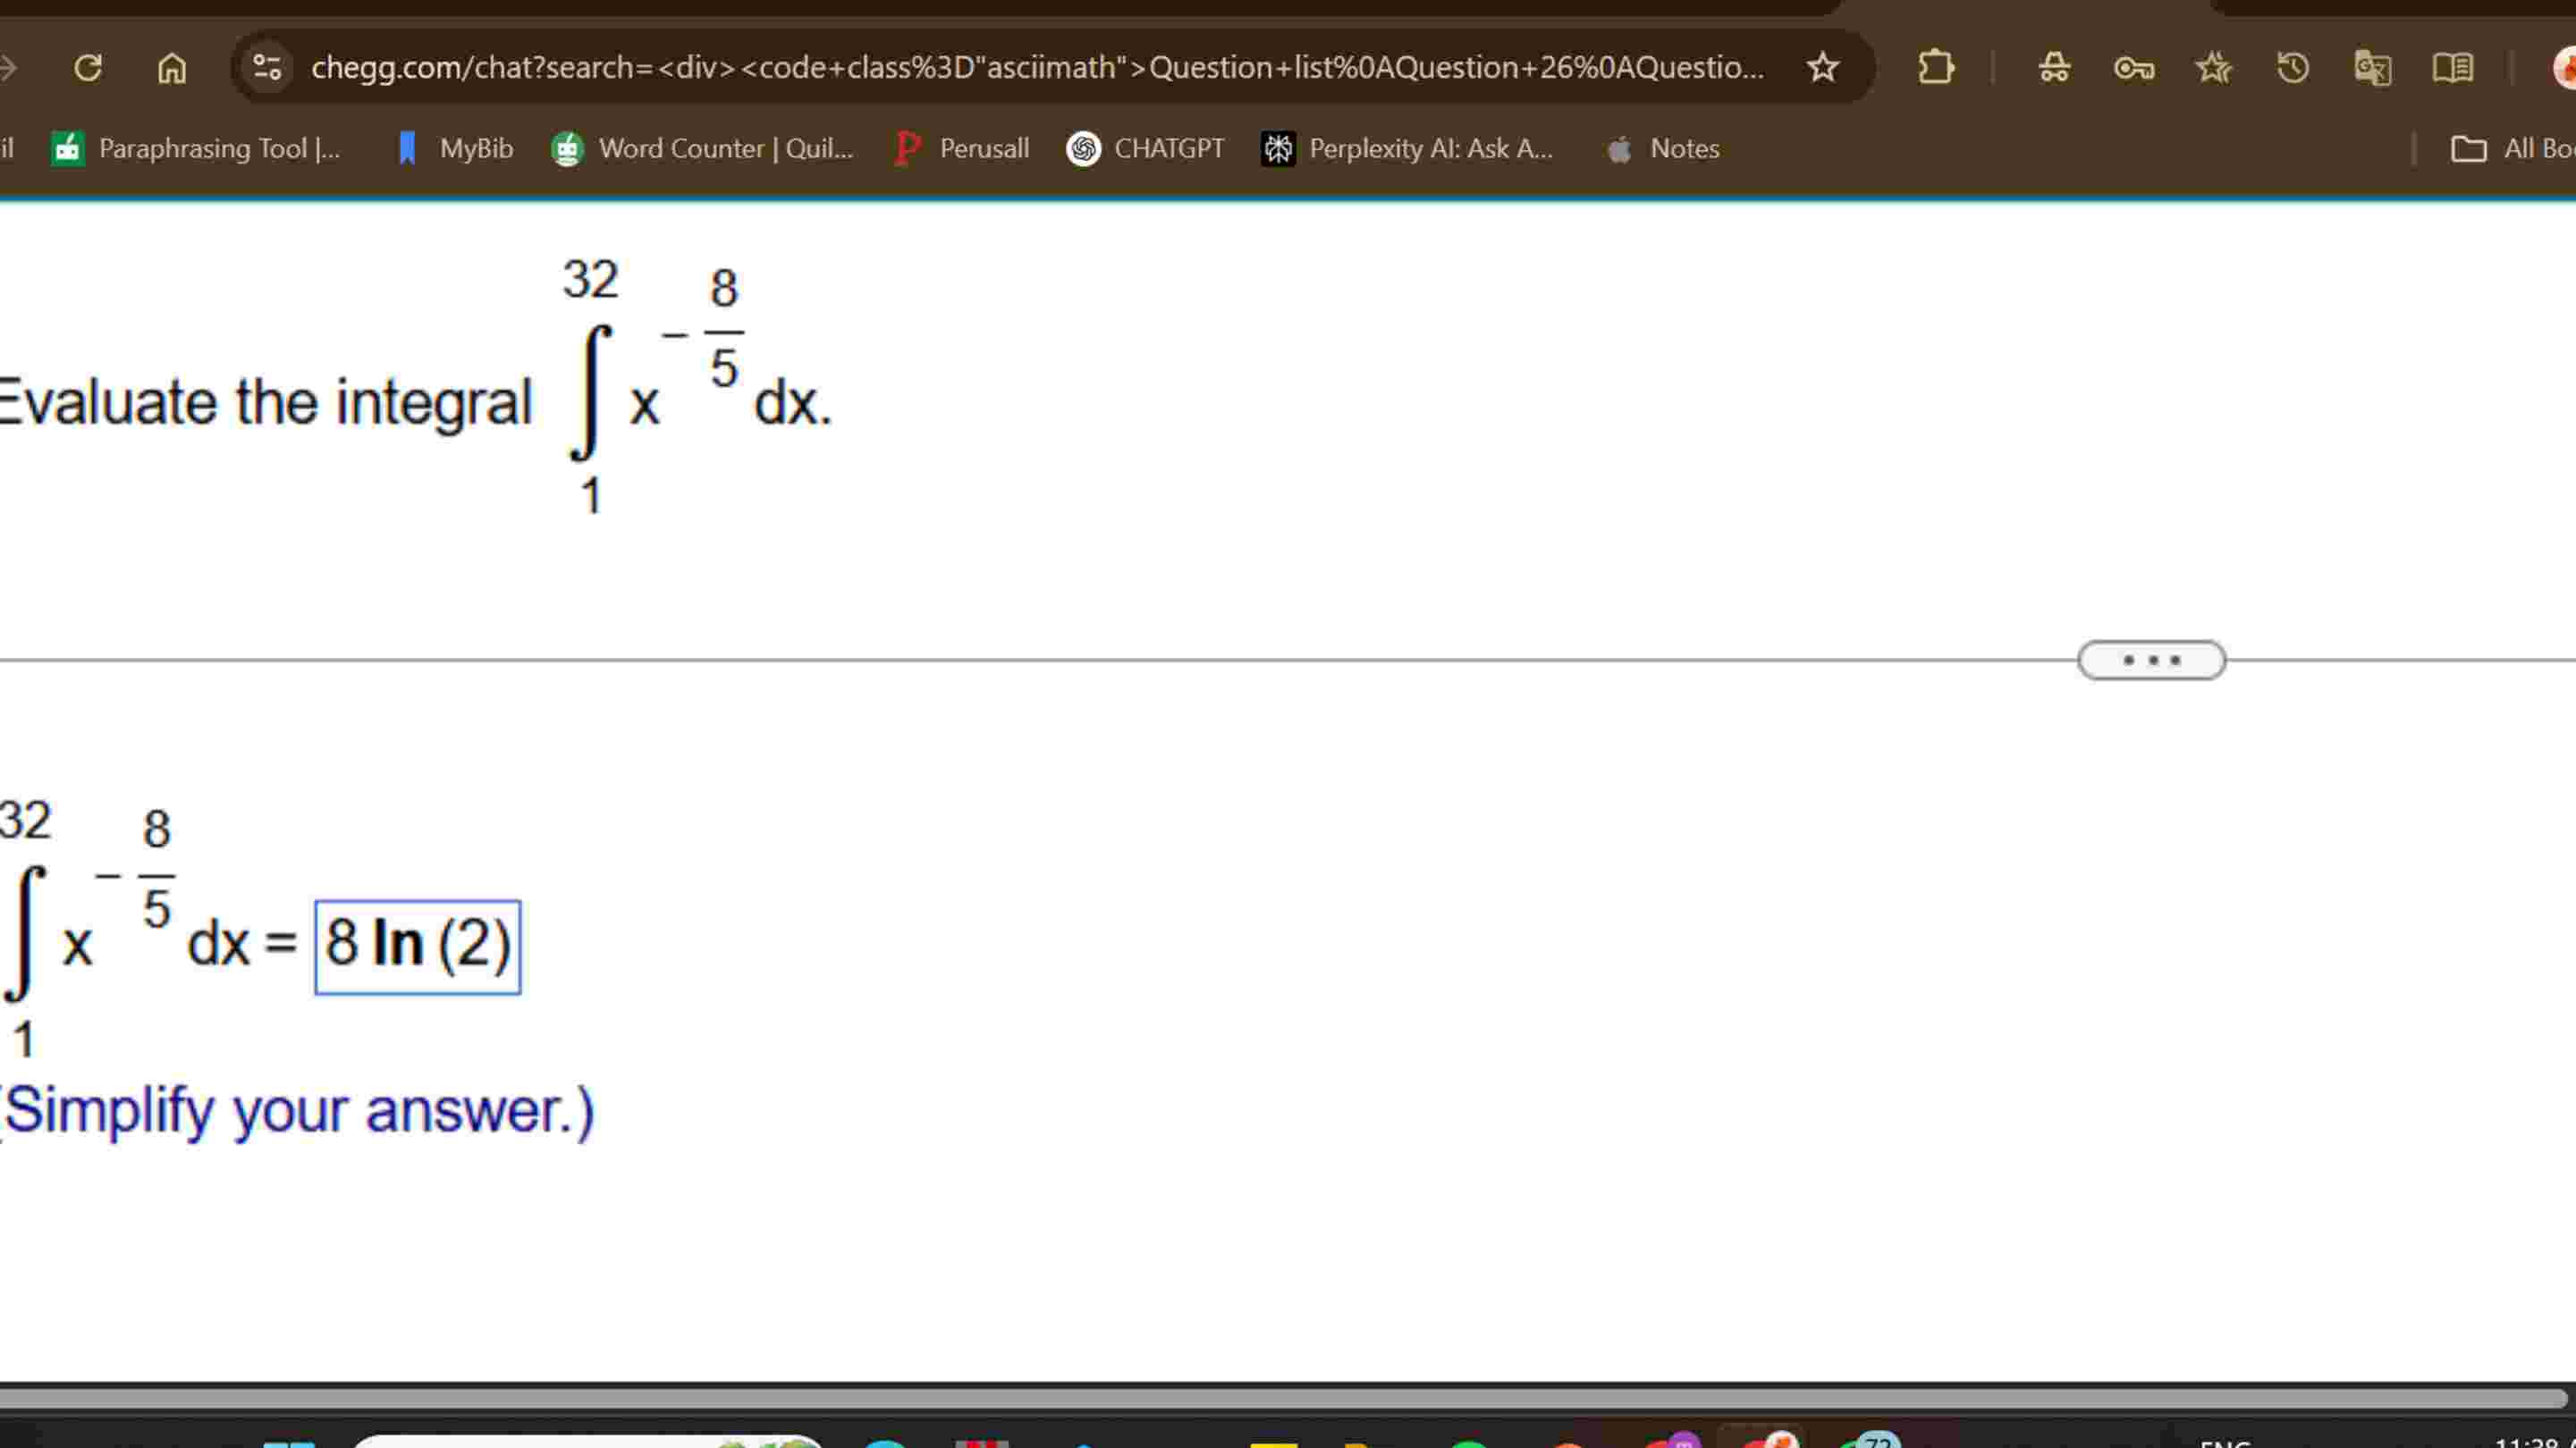Translate the page with the Google Translate icon
This screenshot has width=2576, height=1448.
[2373, 67]
